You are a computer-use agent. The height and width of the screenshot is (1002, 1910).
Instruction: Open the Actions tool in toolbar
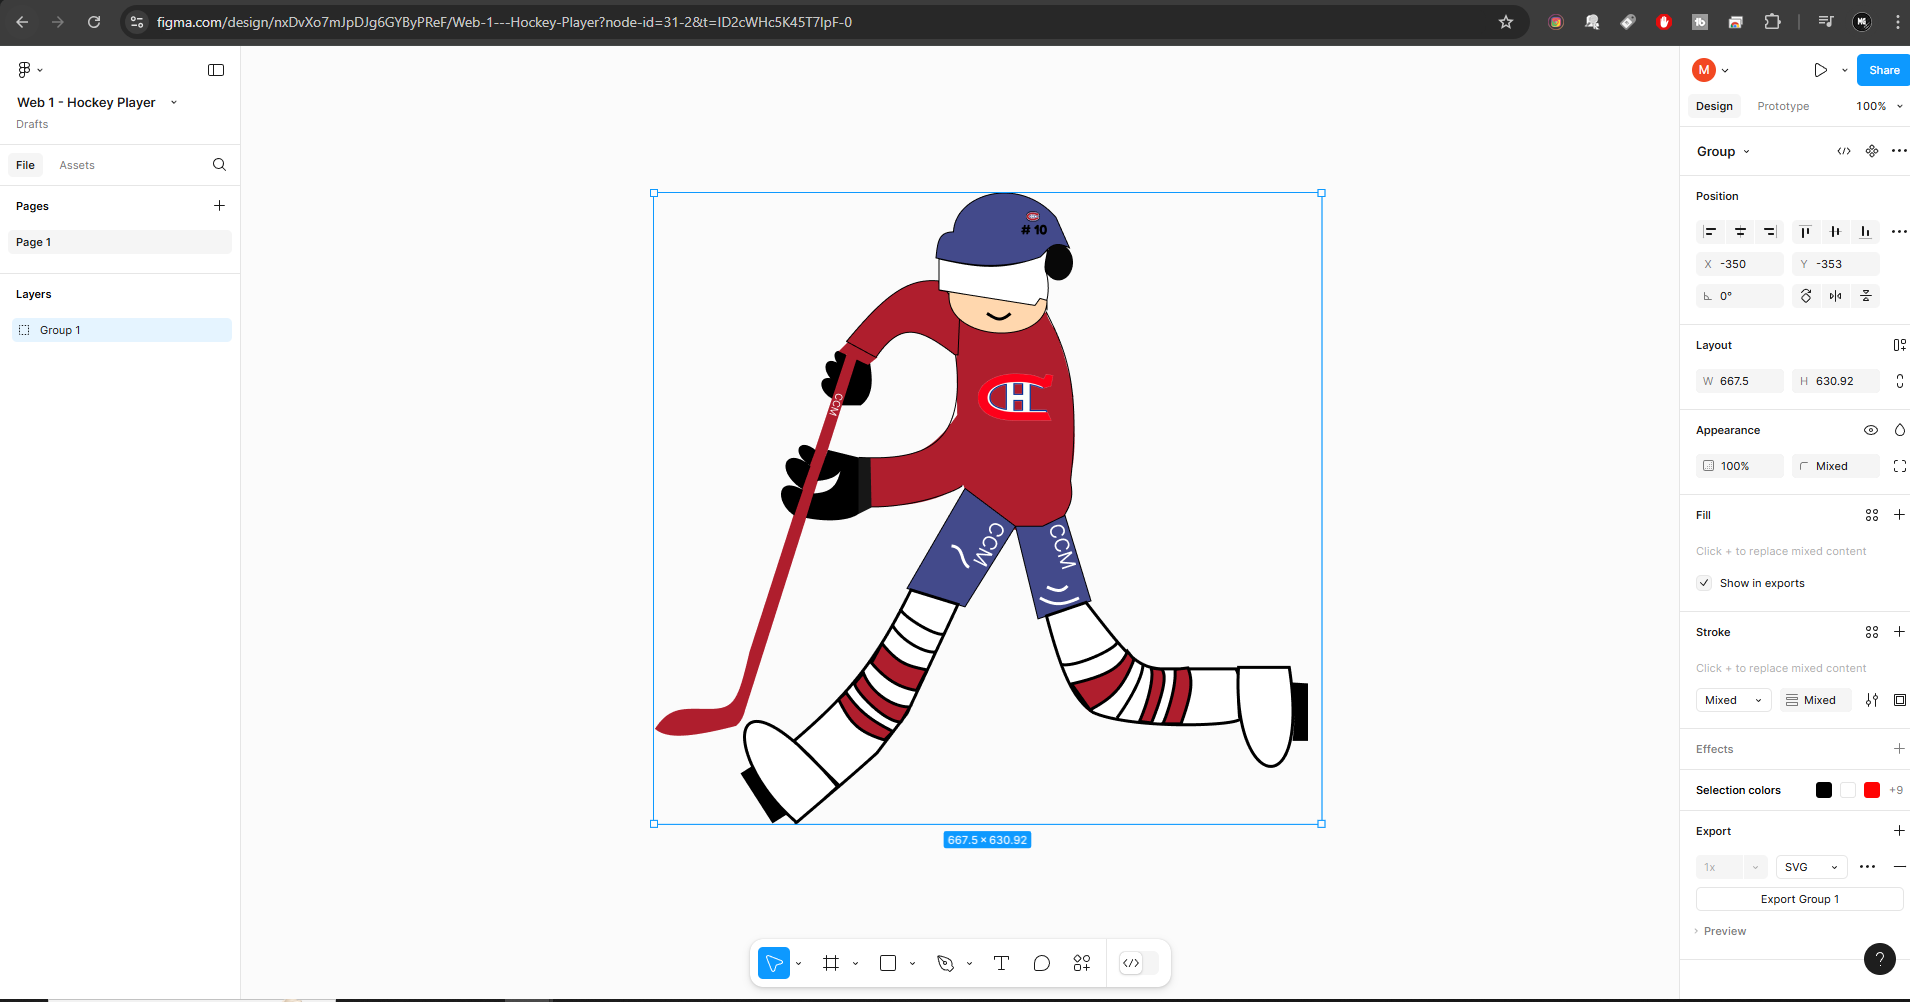tap(1082, 963)
